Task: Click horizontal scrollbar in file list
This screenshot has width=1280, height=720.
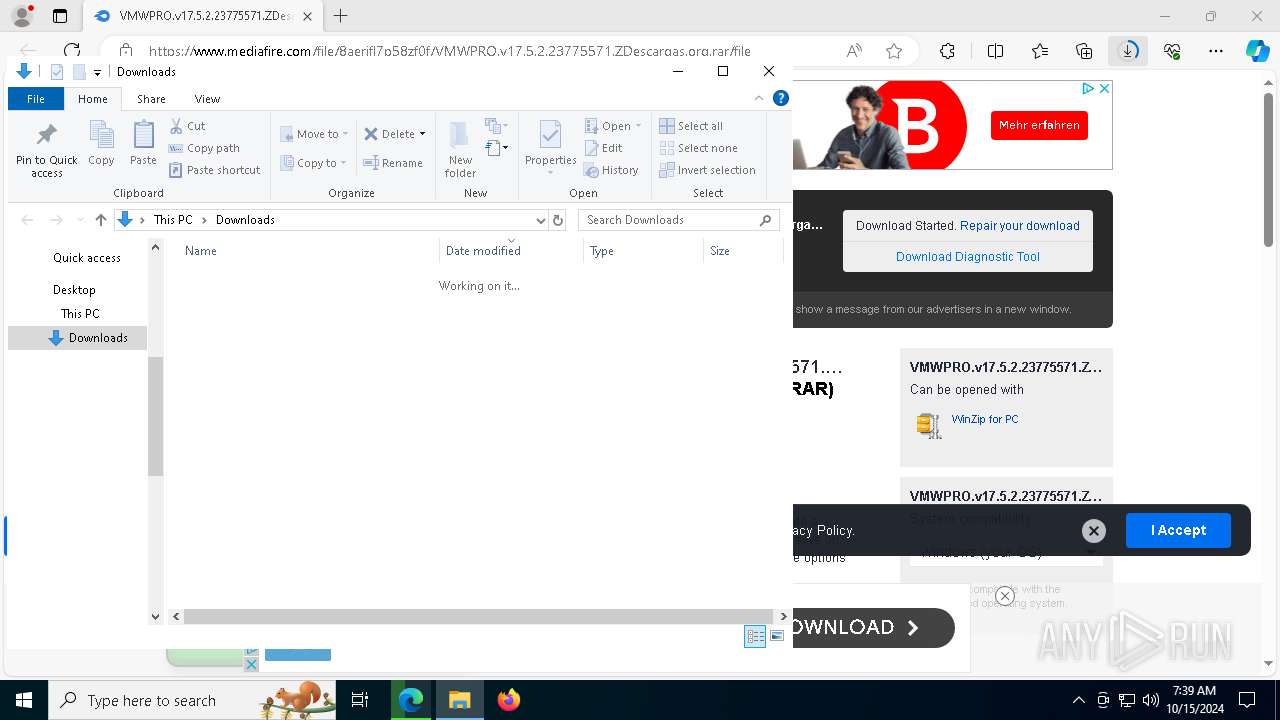Action: [479, 617]
